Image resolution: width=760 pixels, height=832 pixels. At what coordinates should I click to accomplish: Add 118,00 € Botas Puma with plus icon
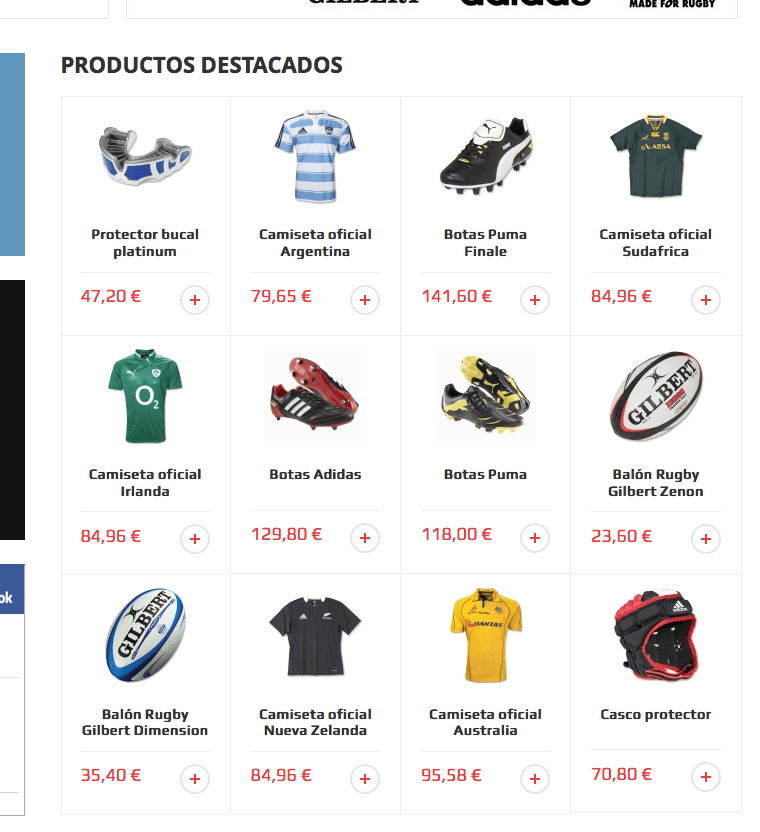pos(534,538)
